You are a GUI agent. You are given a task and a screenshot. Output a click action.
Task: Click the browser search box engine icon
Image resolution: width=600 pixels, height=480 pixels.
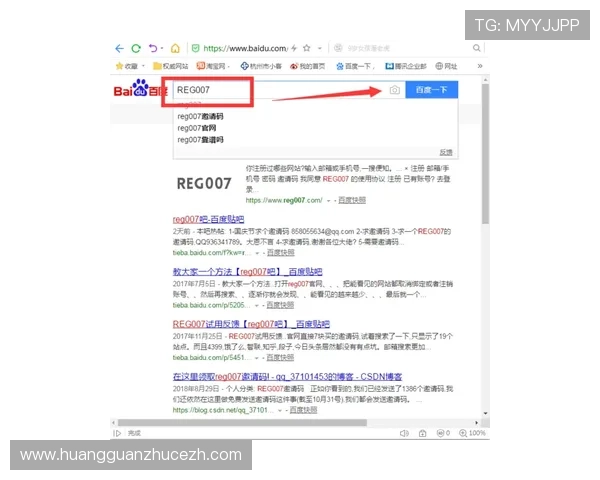pos(338,48)
